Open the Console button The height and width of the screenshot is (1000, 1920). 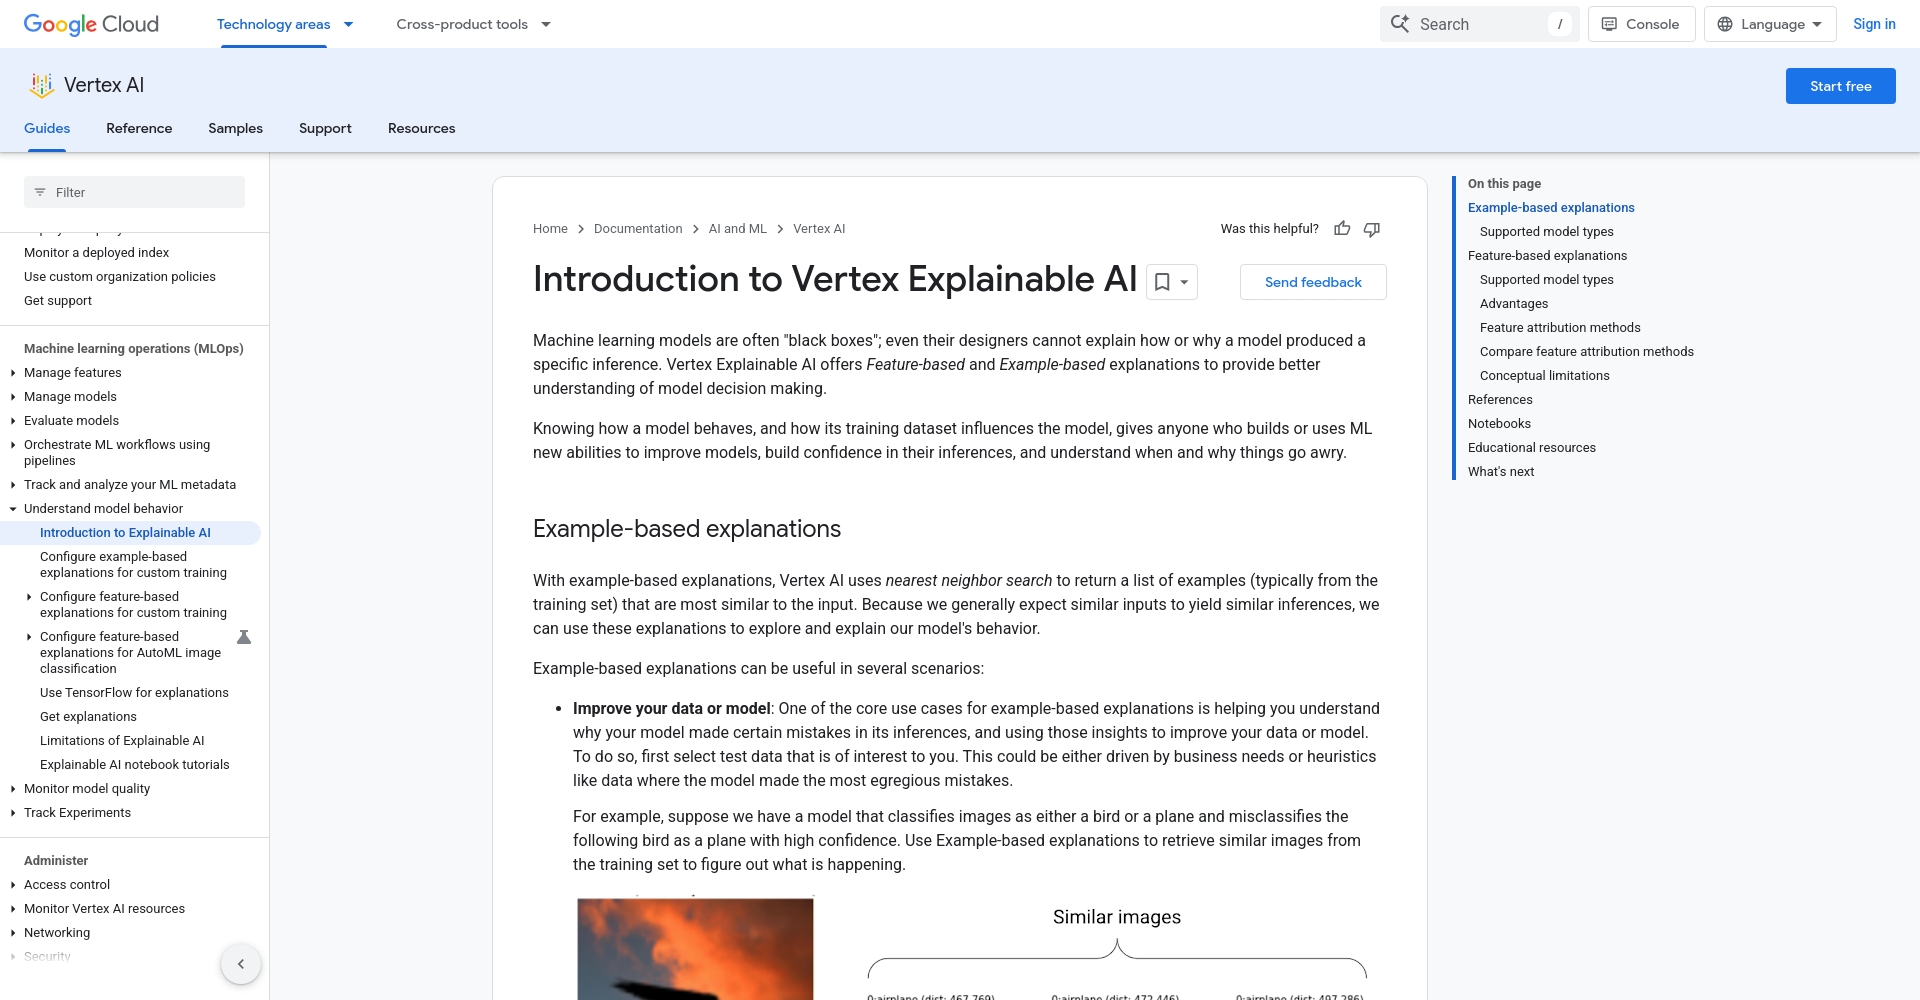1641,24
